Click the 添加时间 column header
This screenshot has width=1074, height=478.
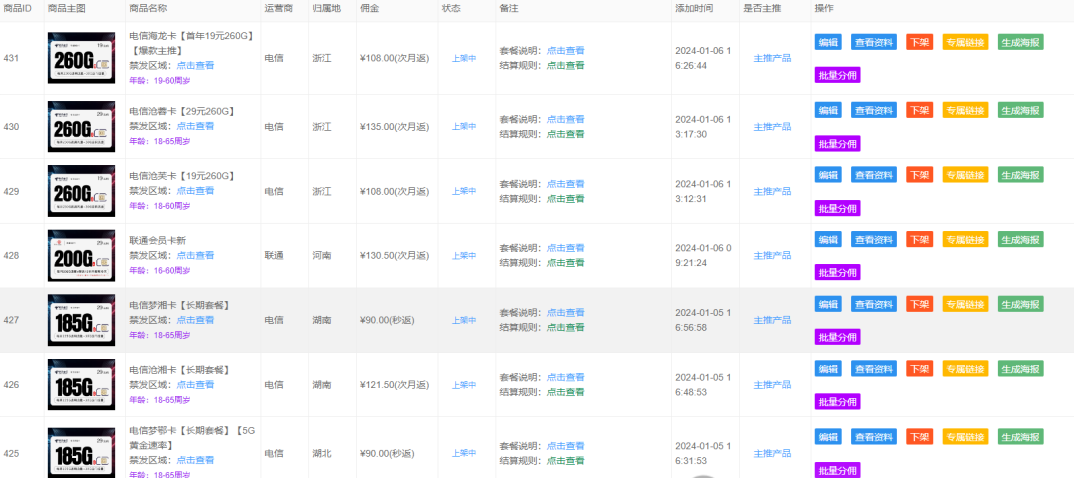(694, 8)
